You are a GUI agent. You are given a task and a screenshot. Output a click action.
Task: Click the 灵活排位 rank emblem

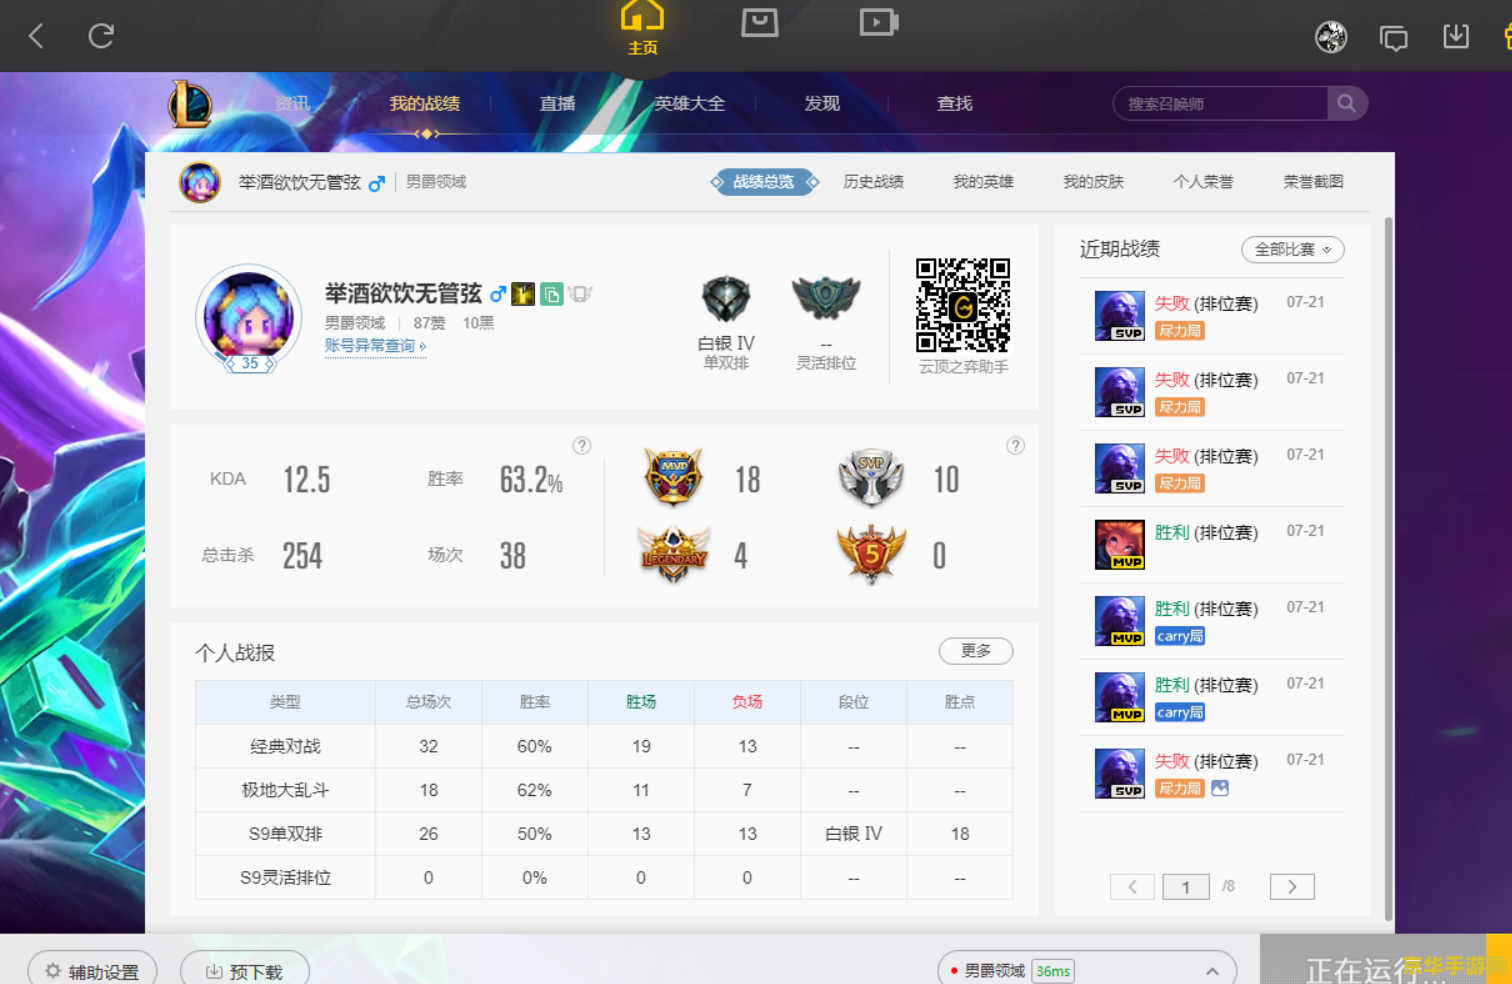pyautogui.click(x=826, y=298)
